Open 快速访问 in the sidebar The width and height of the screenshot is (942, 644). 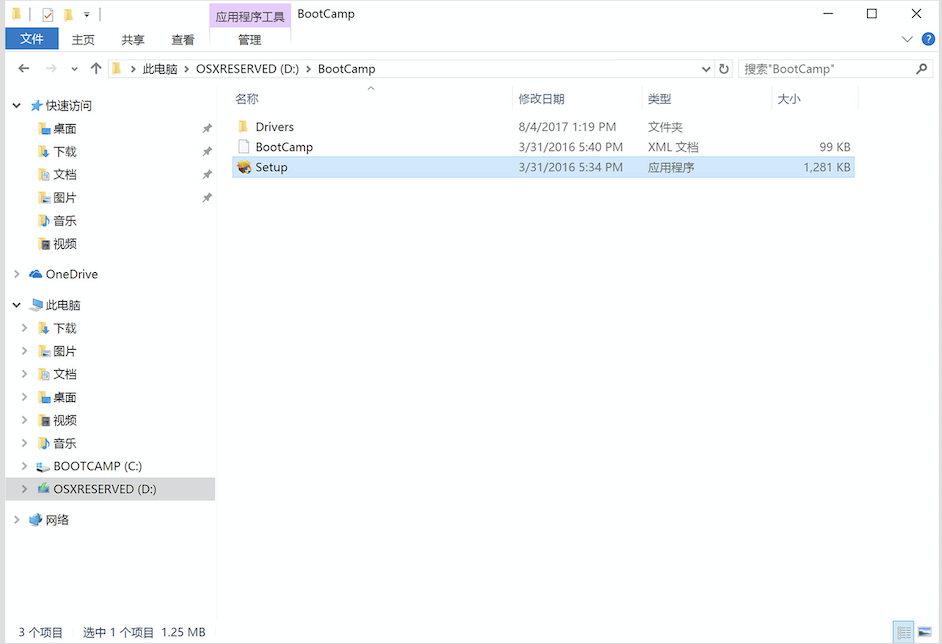(x=68, y=106)
